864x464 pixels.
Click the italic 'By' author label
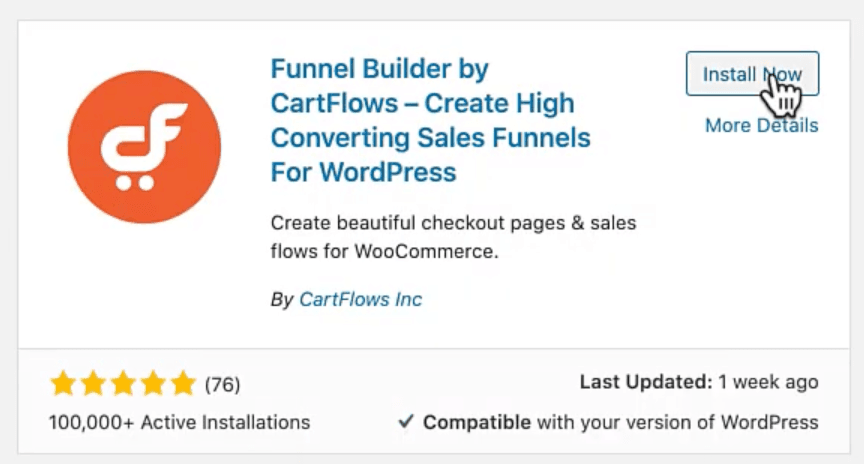point(281,299)
